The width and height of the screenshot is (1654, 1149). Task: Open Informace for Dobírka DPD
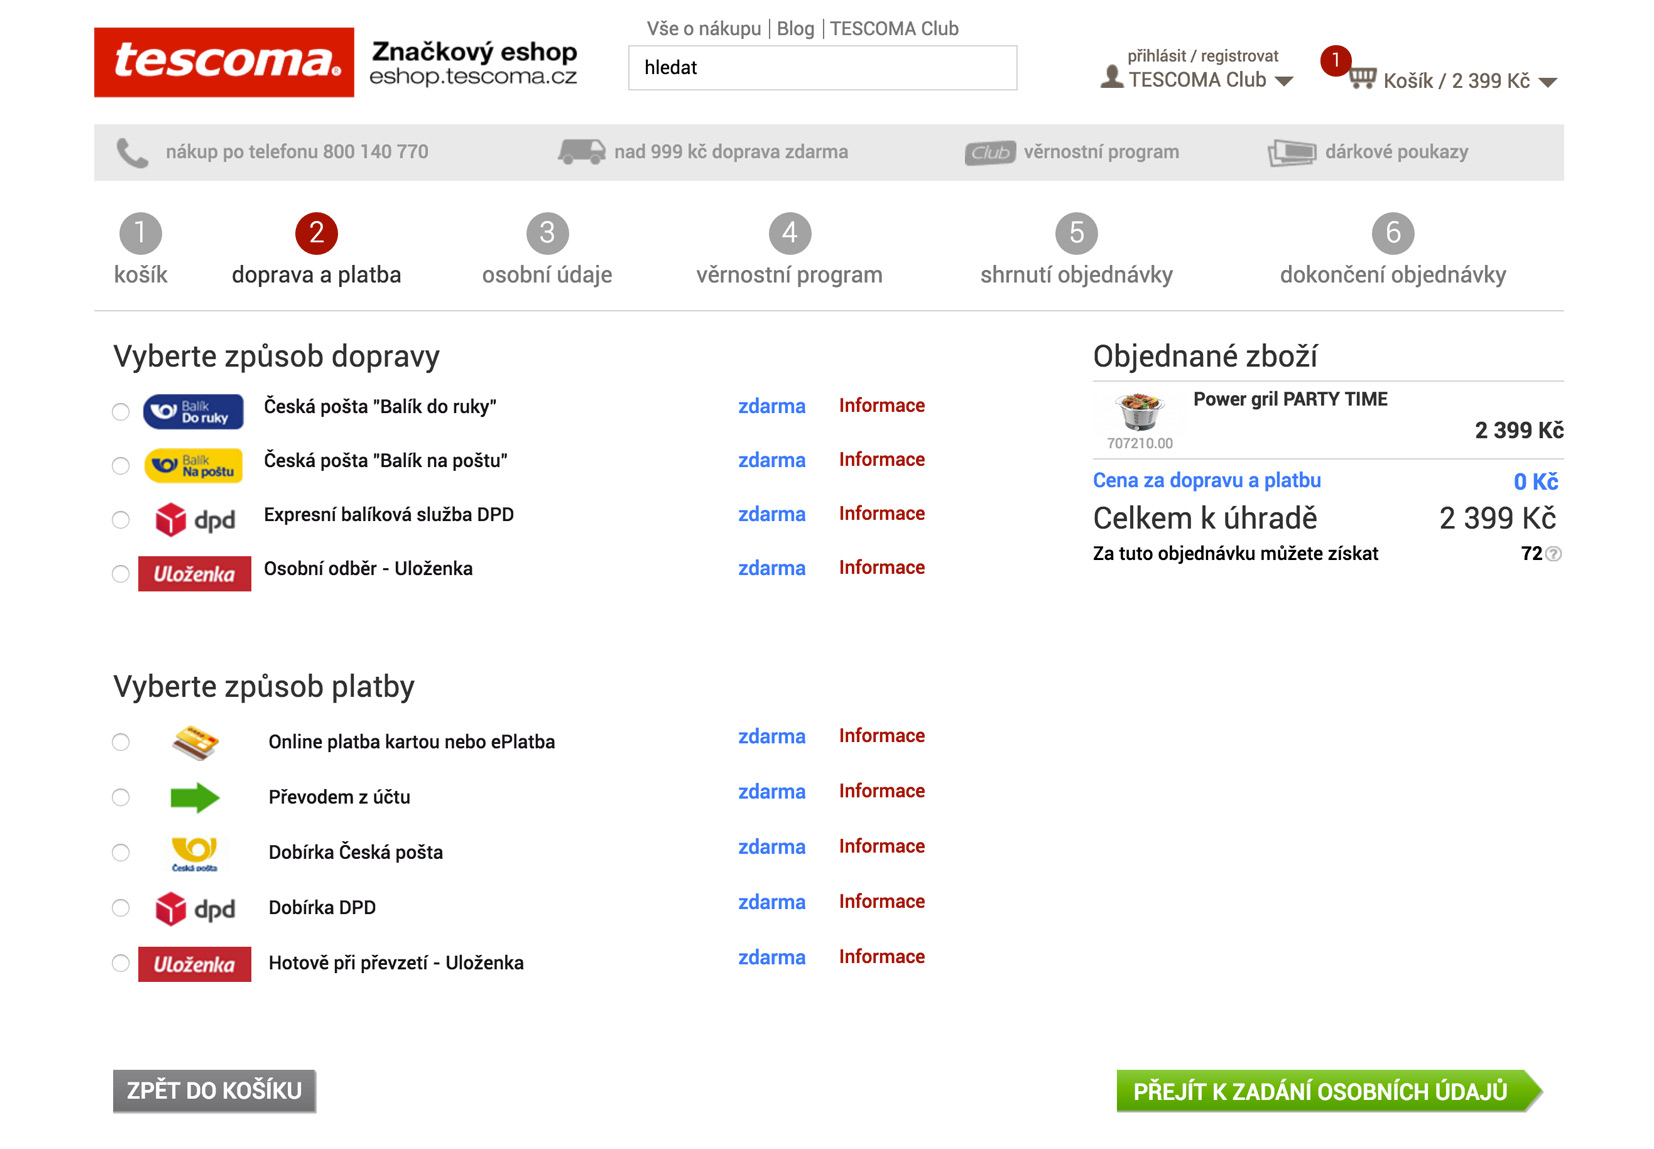[x=882, y=902]
